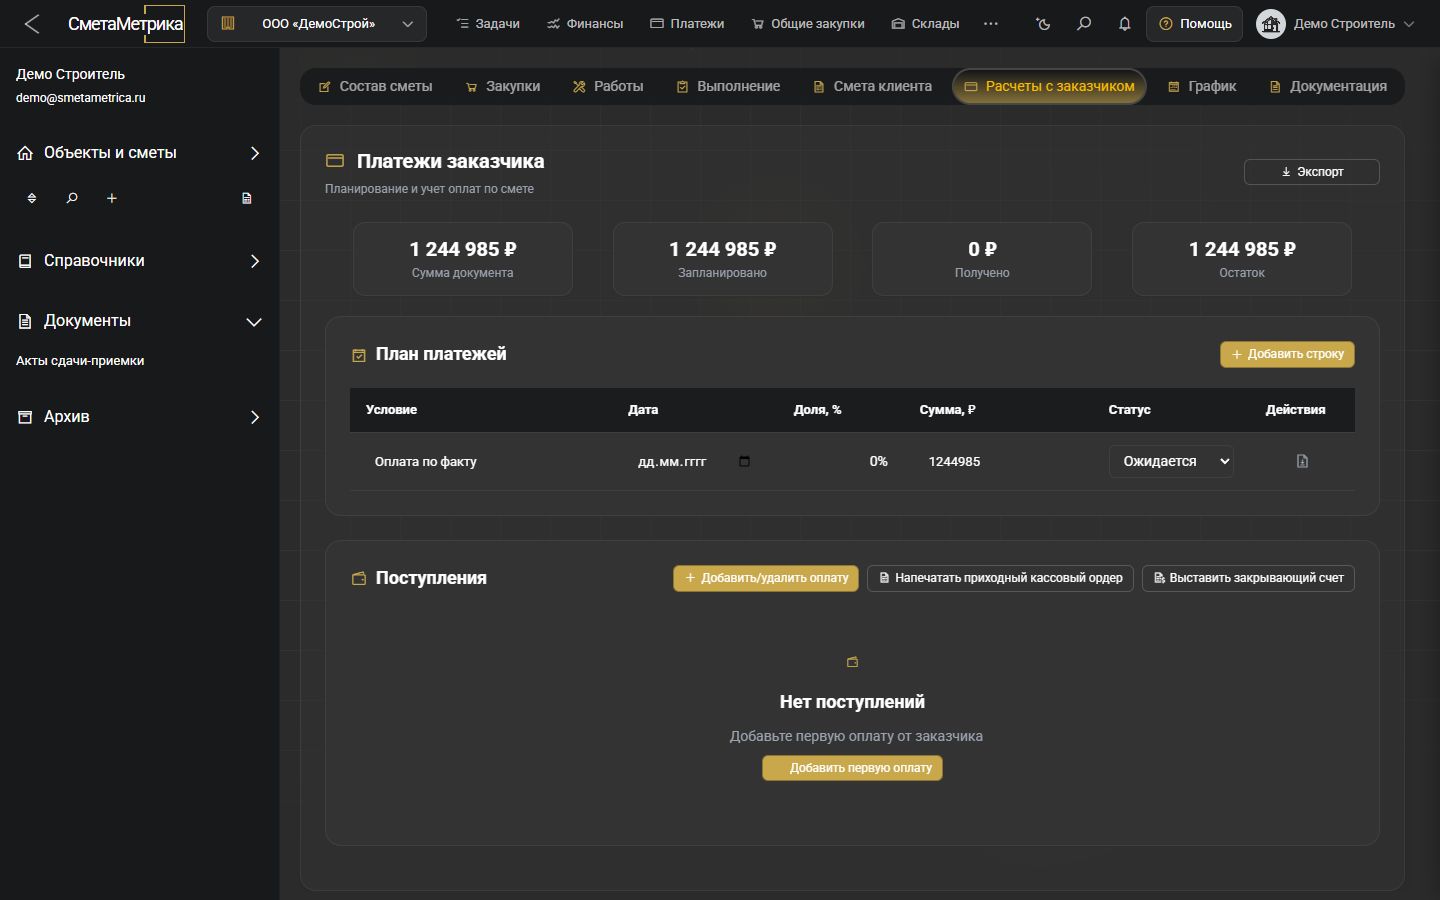This screenshot has height=900, width=1440.
Task: Switch to Состав сметы tab
Action: pos(375,87)
